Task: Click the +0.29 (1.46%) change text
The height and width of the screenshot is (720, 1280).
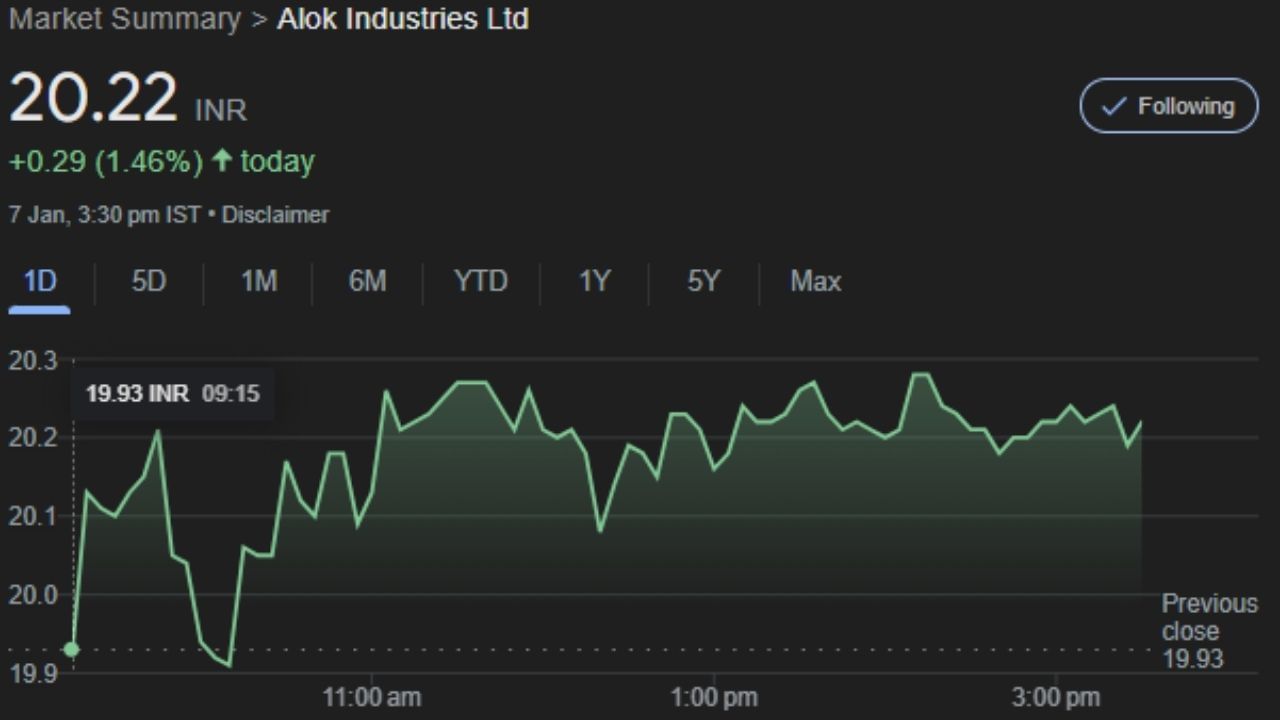Action: (x=106, y=162)
